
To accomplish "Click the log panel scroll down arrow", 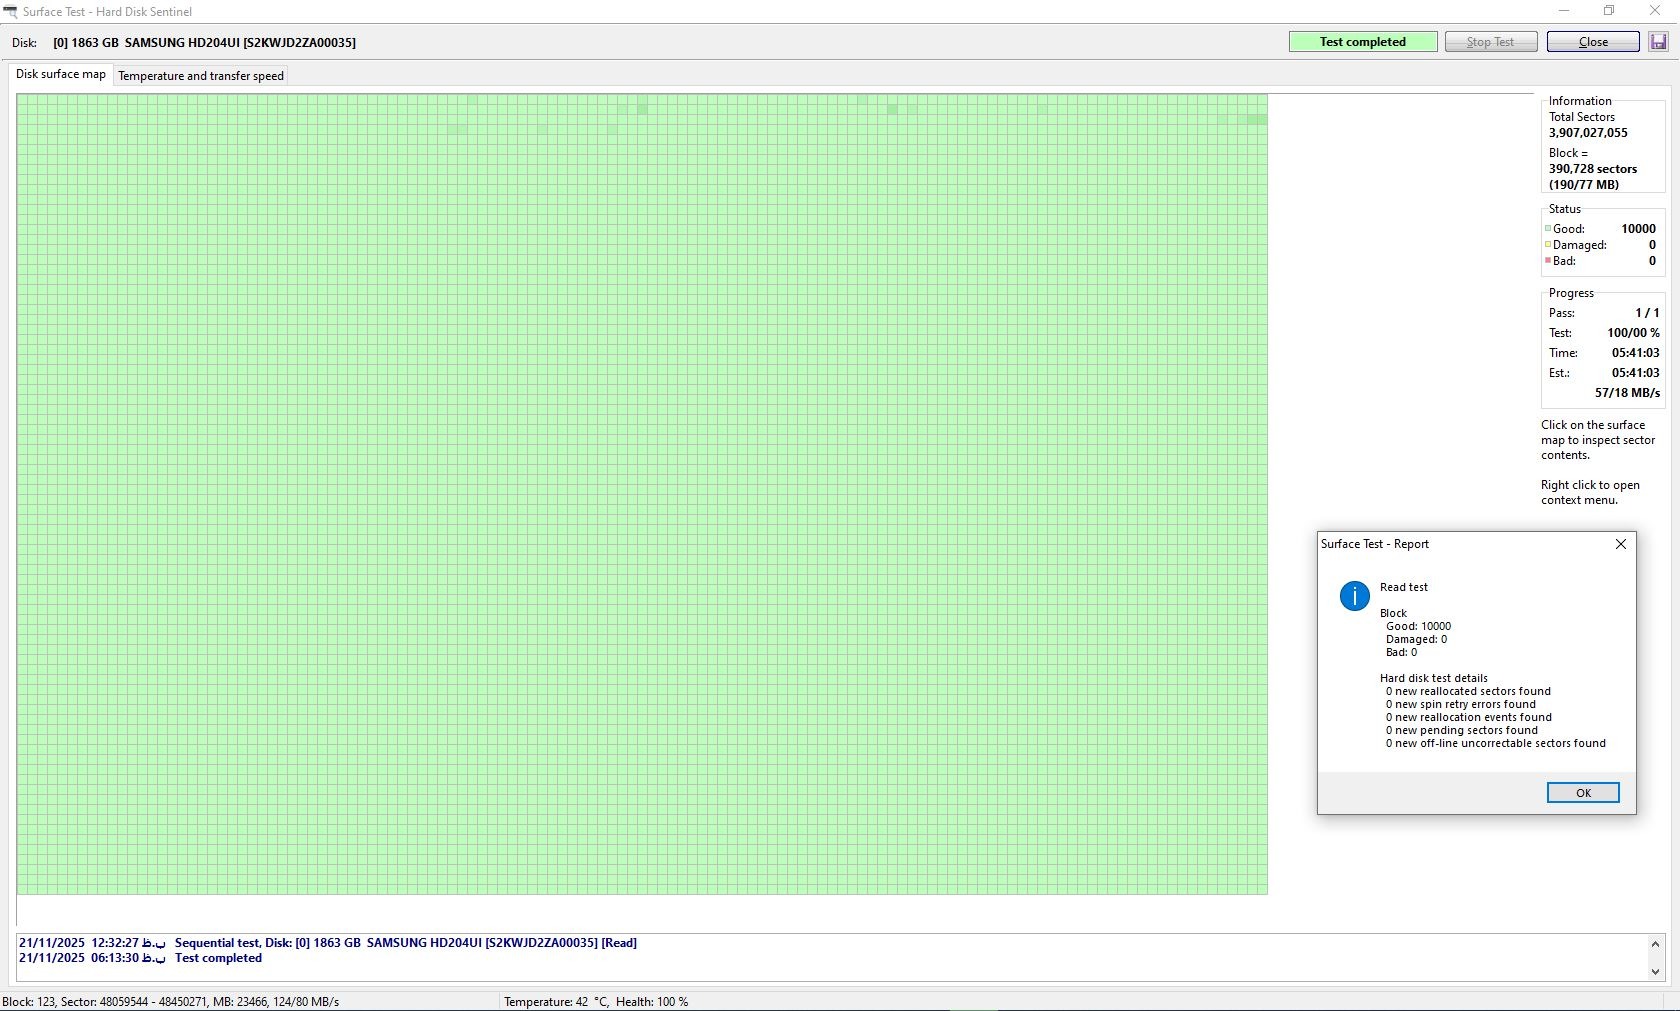I will click(1655, 971).
